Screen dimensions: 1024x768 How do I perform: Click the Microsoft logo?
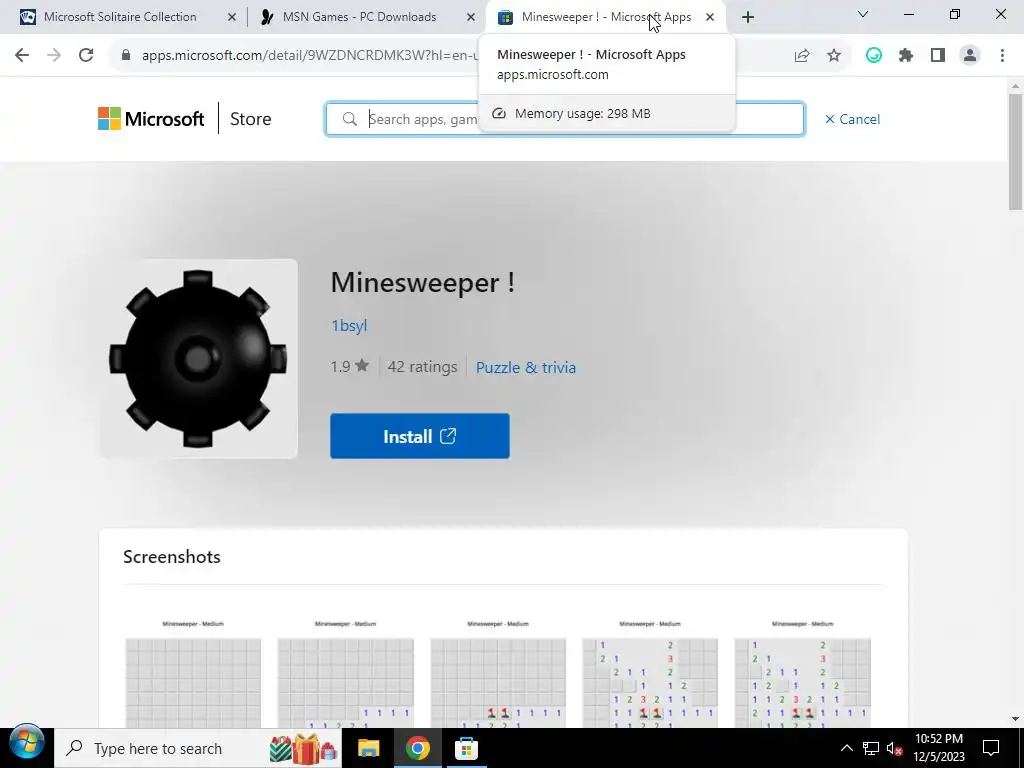pos(151,119)
